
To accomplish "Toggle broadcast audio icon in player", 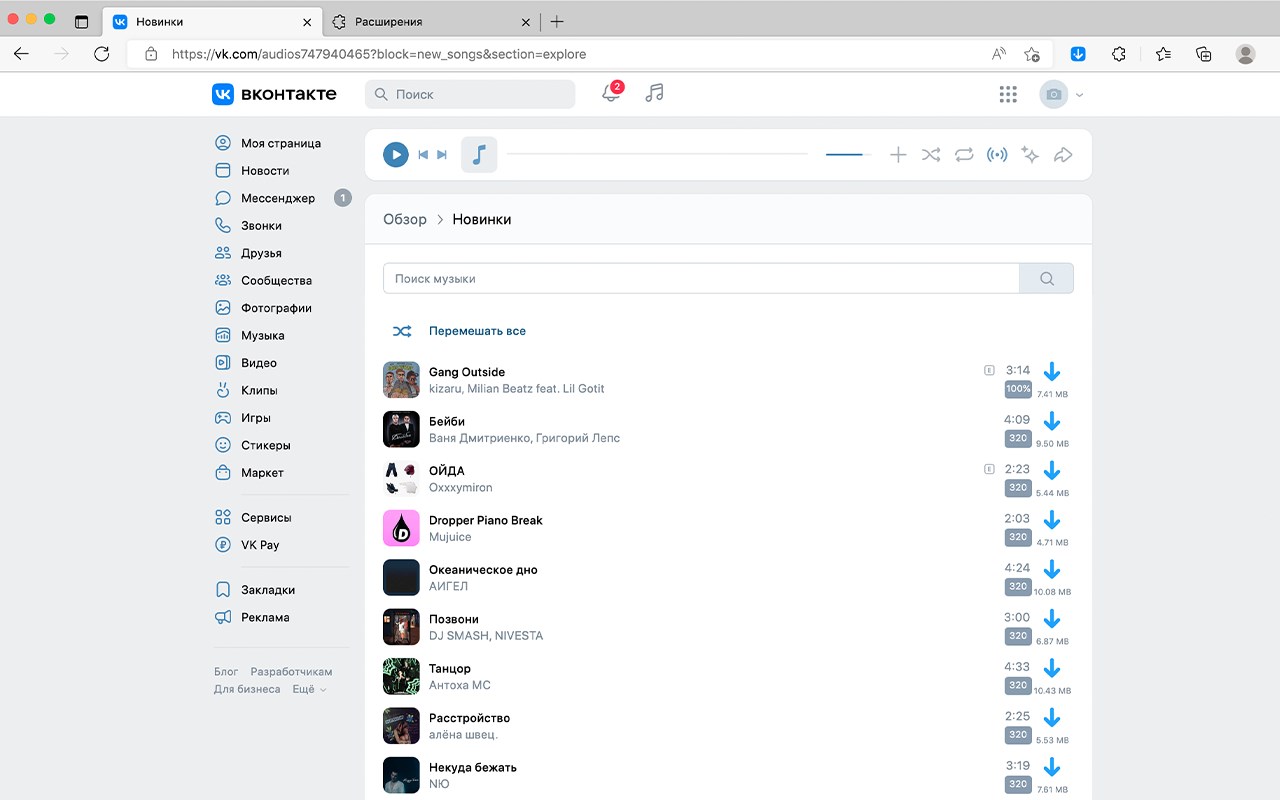I will (997, 155).
